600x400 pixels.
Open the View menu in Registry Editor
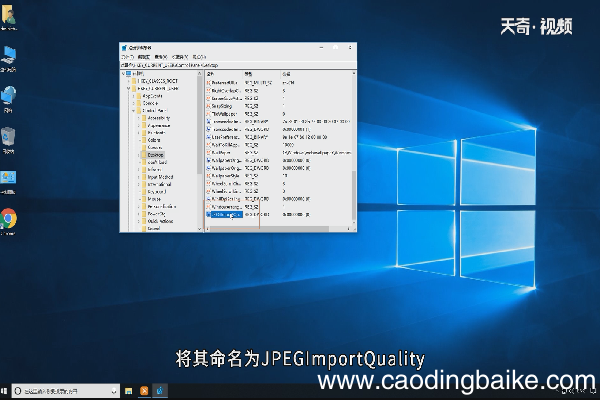pos(161,57)
